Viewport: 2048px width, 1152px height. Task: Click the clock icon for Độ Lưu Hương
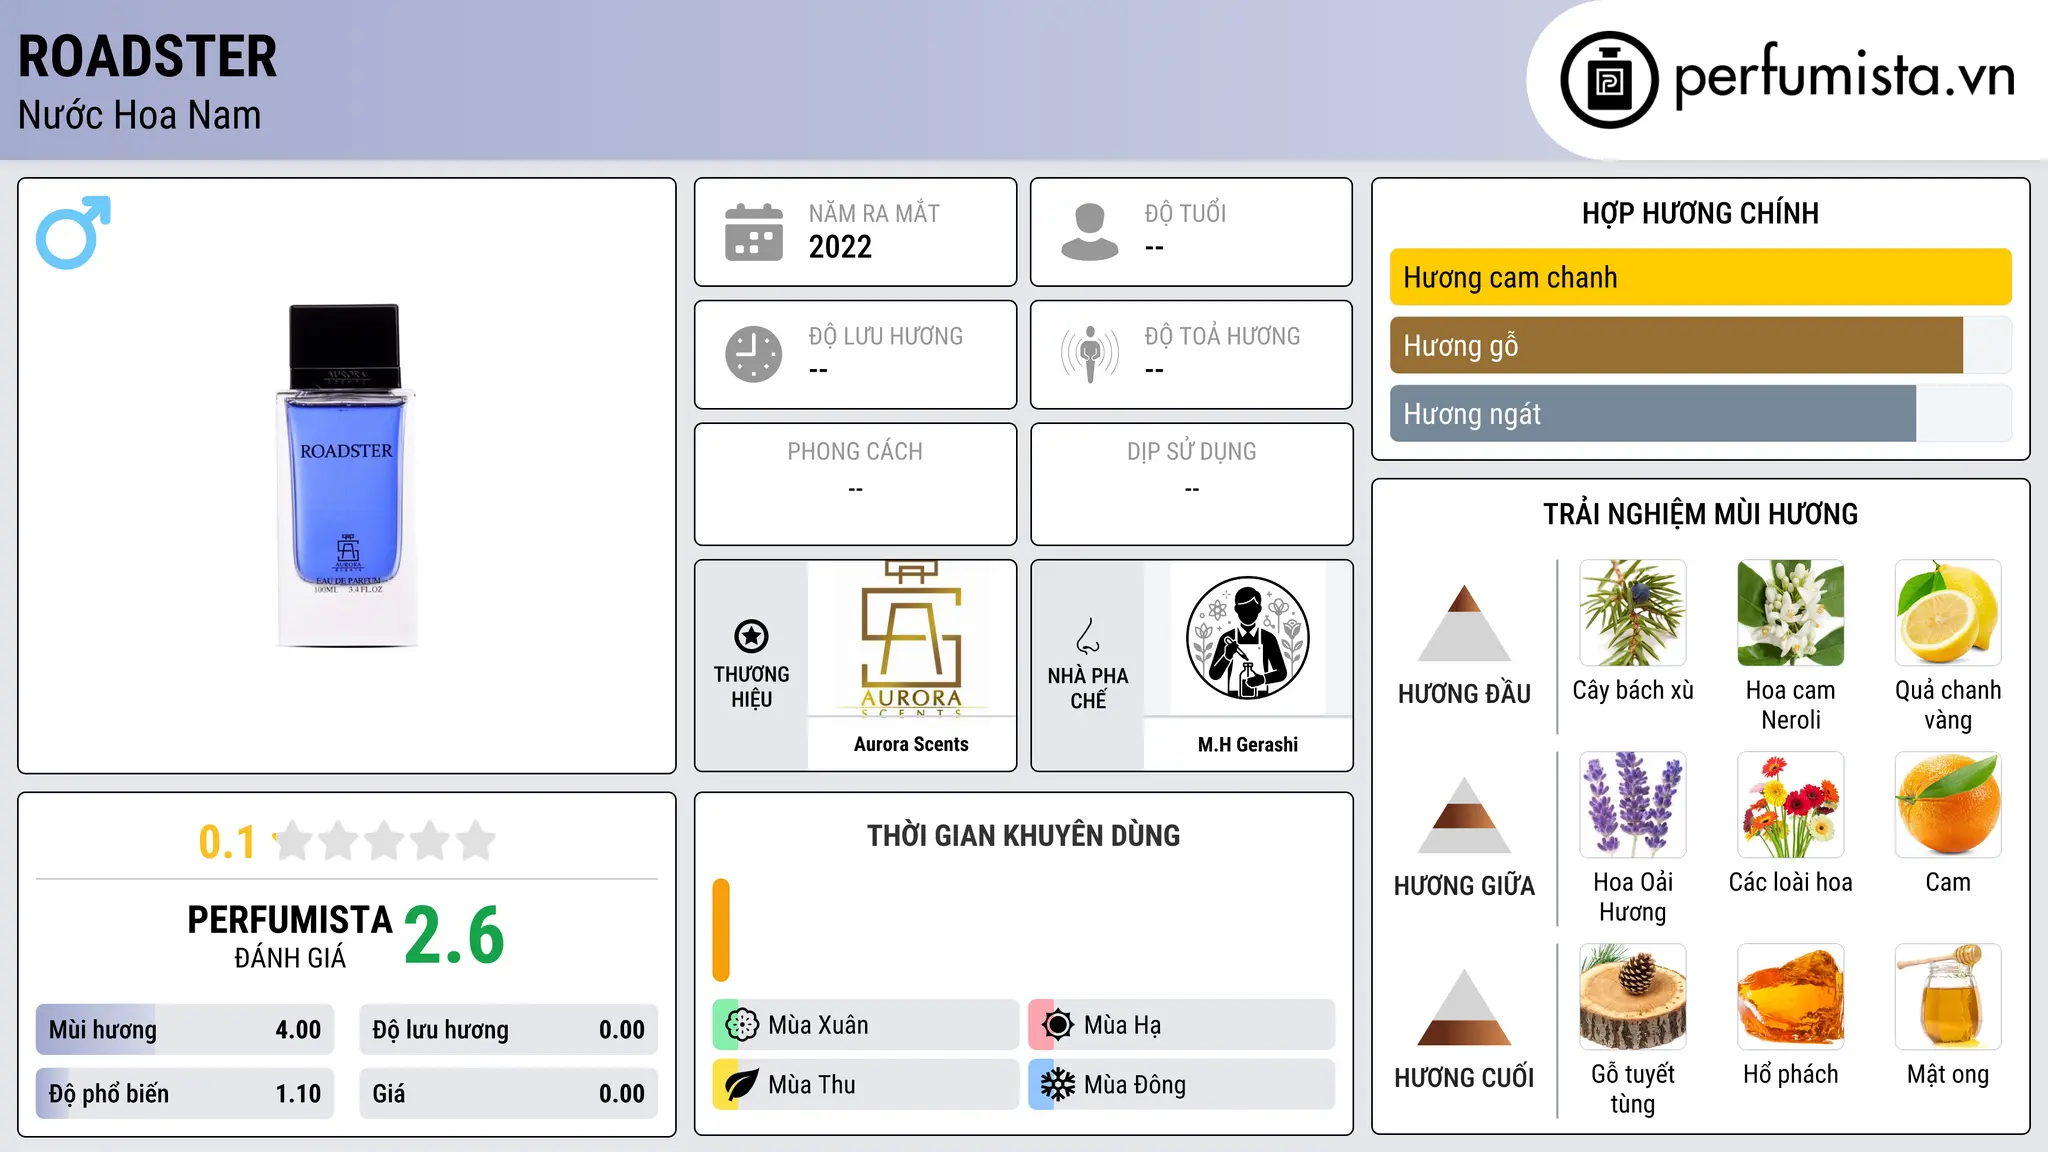[x=753, y=354]
